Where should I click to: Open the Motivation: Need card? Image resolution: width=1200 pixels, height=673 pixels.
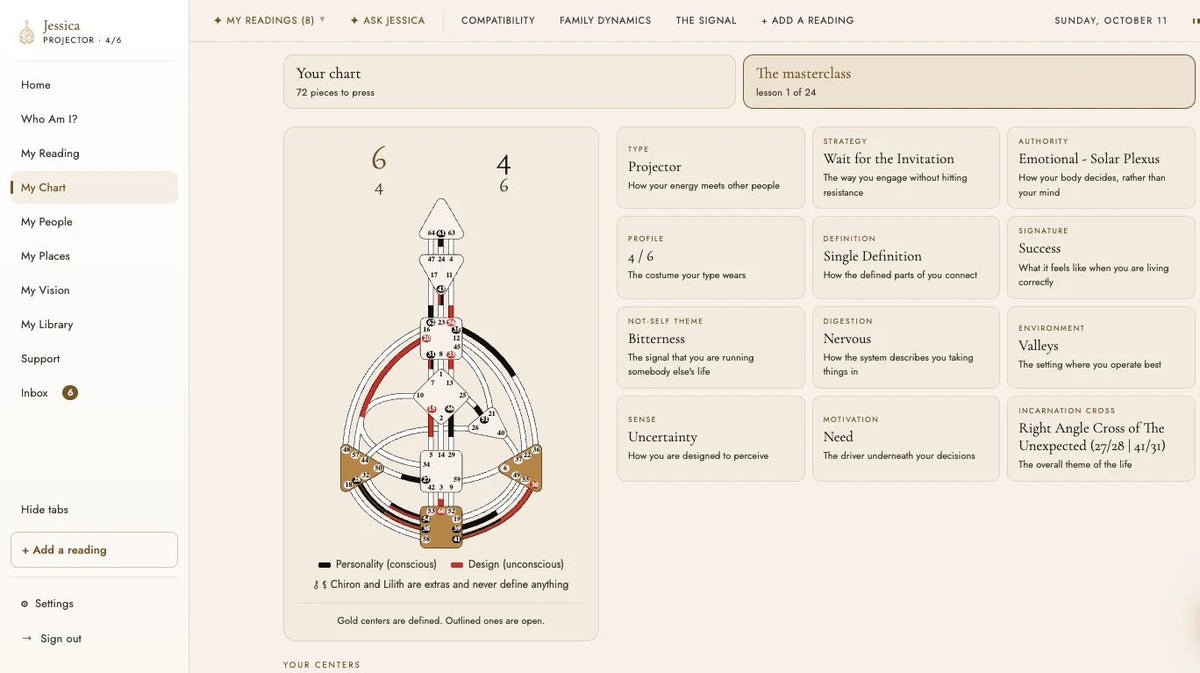click(x=906, y=439)
